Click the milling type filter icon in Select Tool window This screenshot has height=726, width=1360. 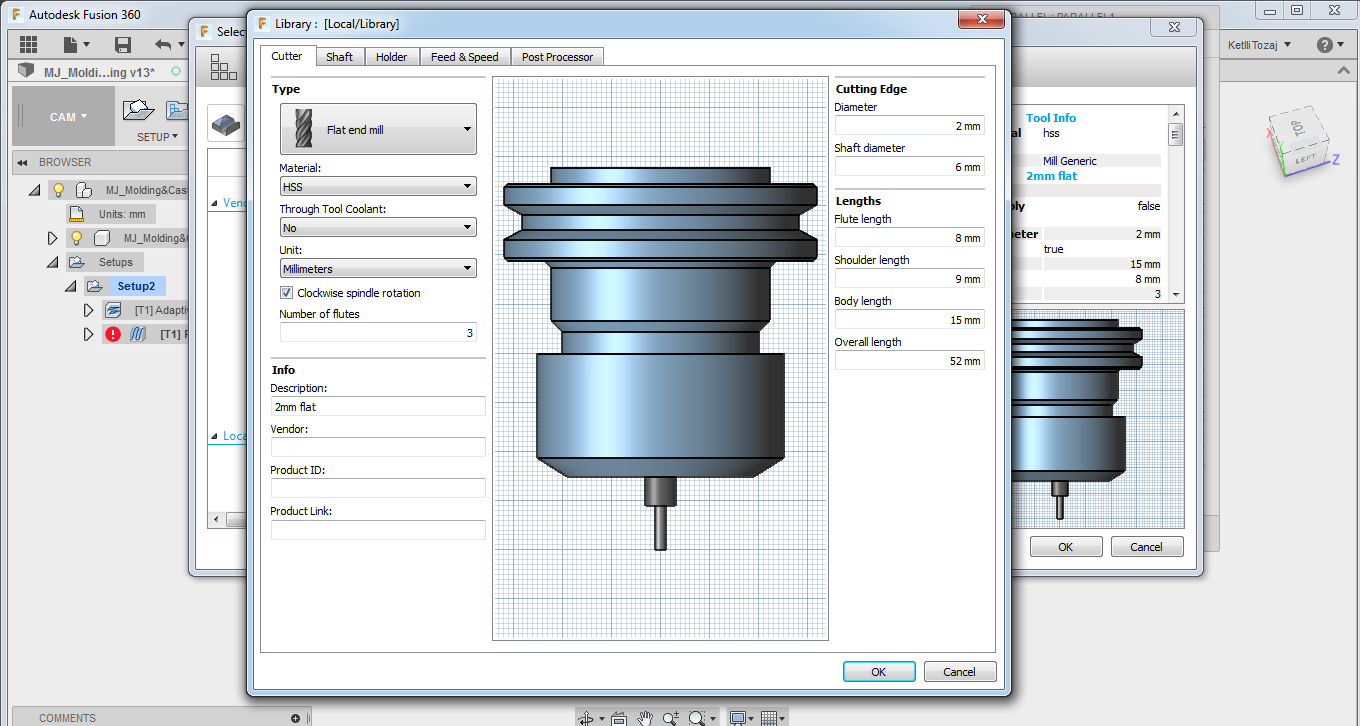click(226, 124)
